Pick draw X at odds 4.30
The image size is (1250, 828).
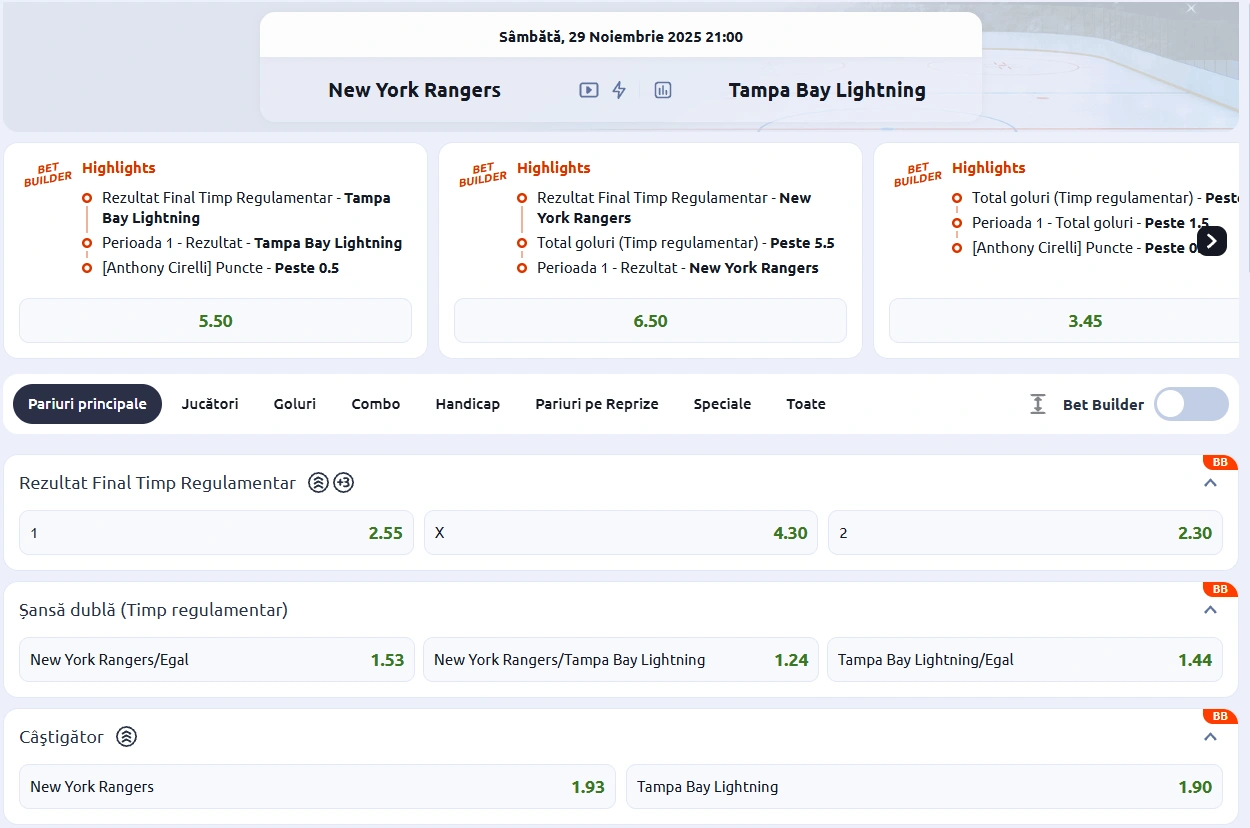coord(620,533)
